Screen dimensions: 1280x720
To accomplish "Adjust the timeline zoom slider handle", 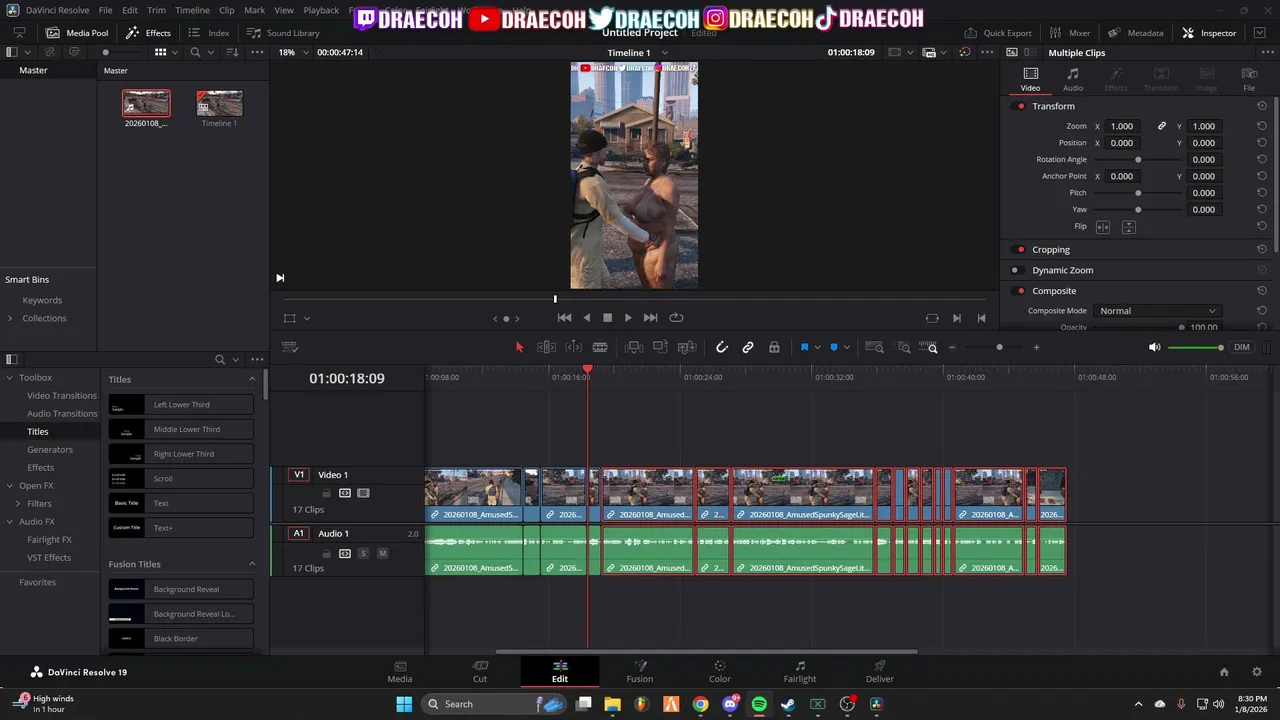I will [x=999, y=347].
